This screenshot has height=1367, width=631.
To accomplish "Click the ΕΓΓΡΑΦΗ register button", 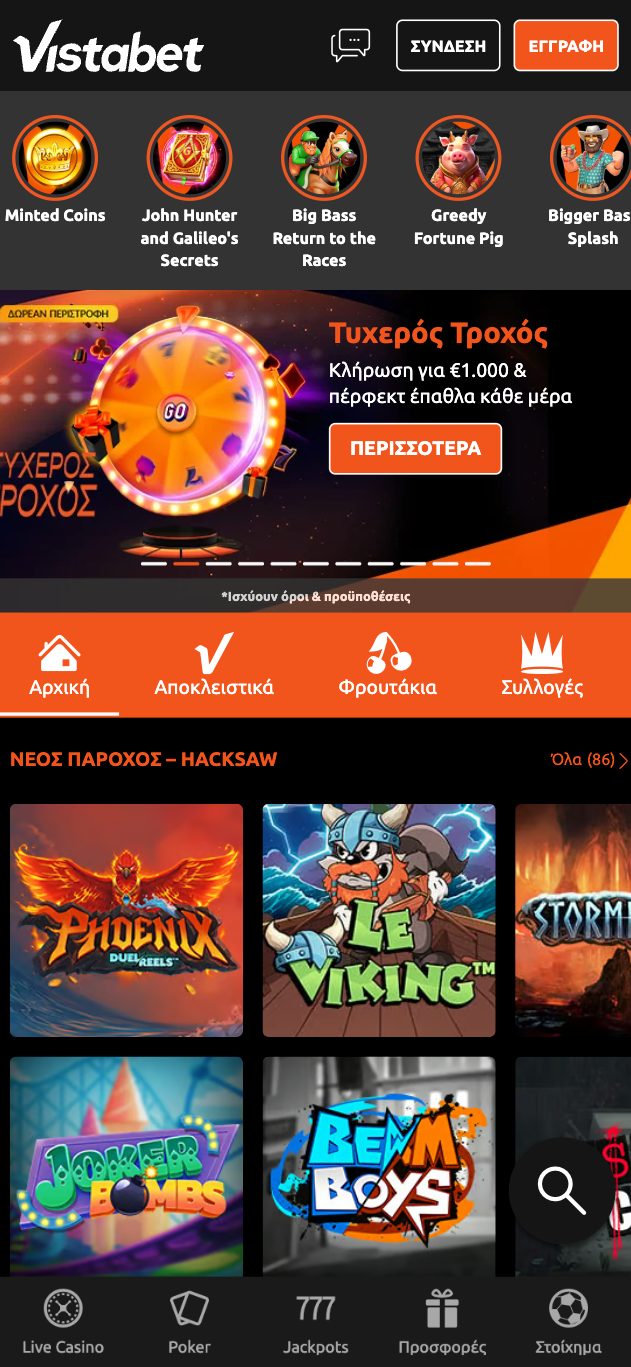I will pos(566,46).
